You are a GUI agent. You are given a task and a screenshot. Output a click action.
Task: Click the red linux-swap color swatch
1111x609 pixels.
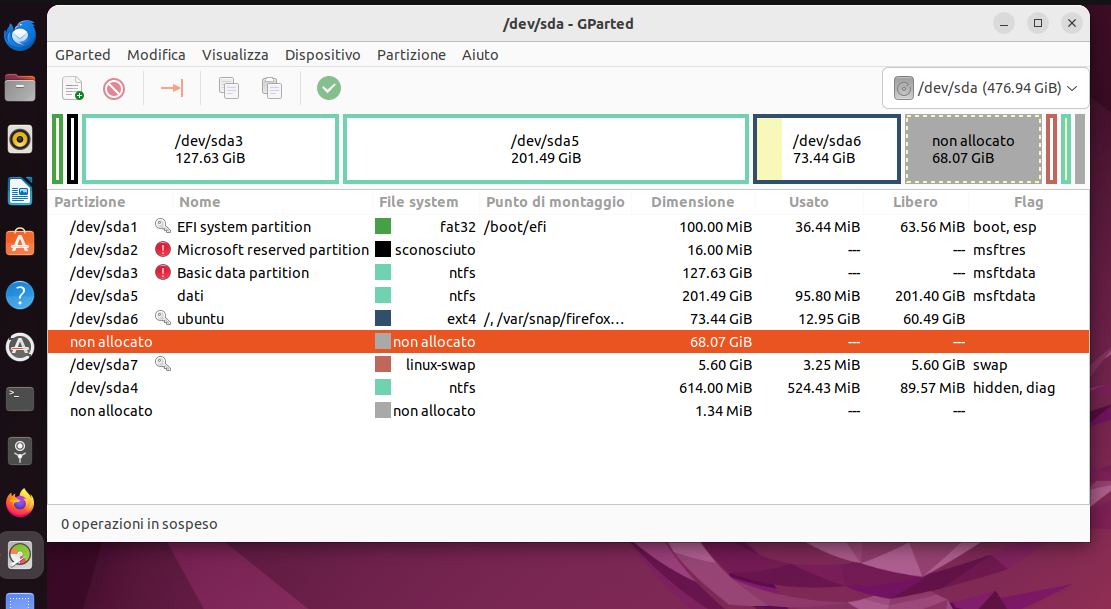(383, 364)
